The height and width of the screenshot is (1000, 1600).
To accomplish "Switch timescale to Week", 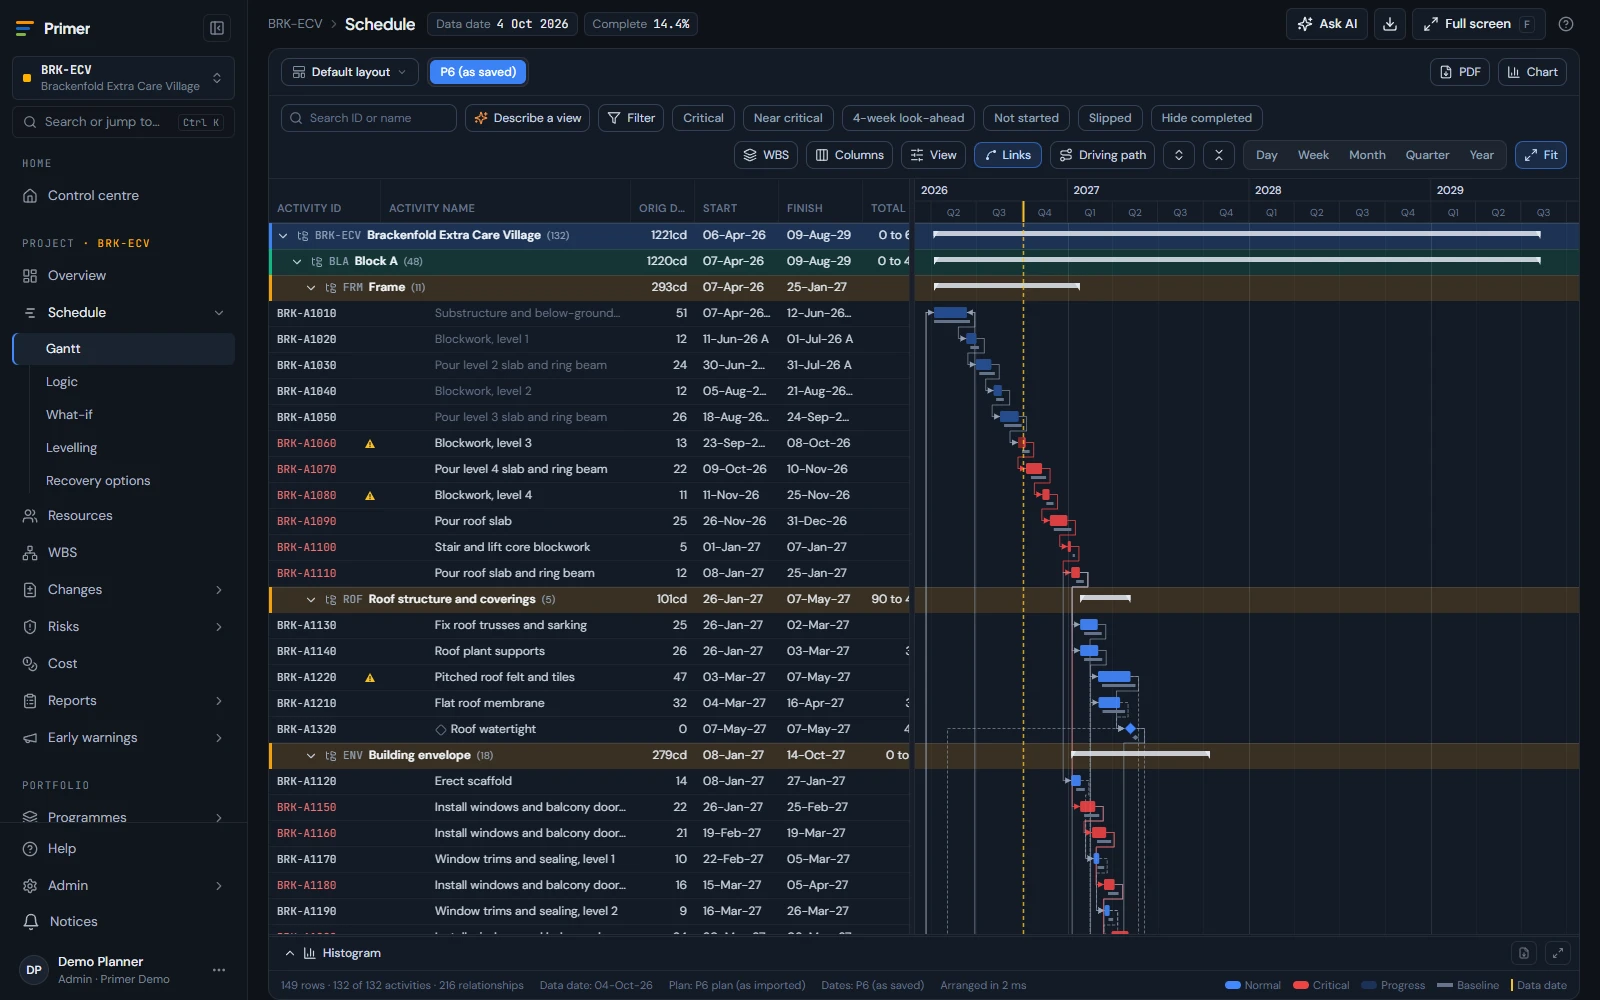I will tap(1313, 155).
